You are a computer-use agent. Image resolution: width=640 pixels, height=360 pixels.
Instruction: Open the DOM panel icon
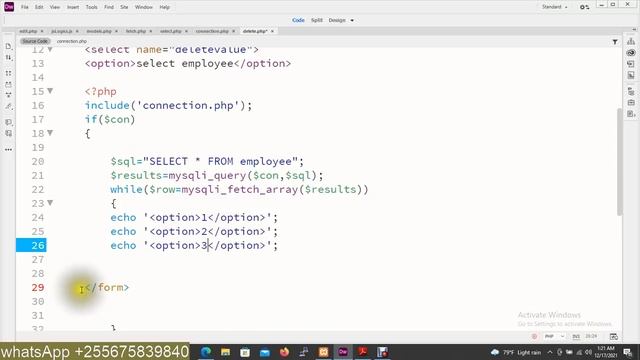[x=631, y=91]
